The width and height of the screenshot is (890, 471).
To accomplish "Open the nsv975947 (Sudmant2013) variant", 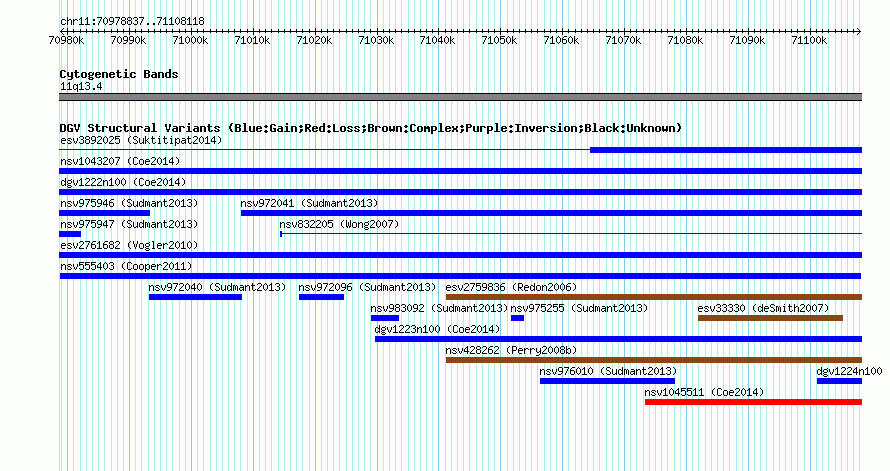I will pyautogui.click(x=129, y=224).
